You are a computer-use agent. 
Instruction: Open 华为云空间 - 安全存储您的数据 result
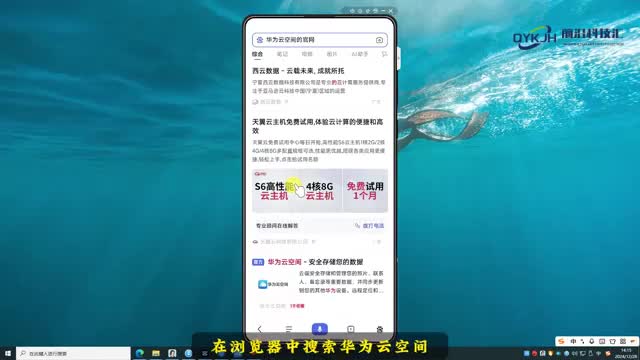(315, 262)
